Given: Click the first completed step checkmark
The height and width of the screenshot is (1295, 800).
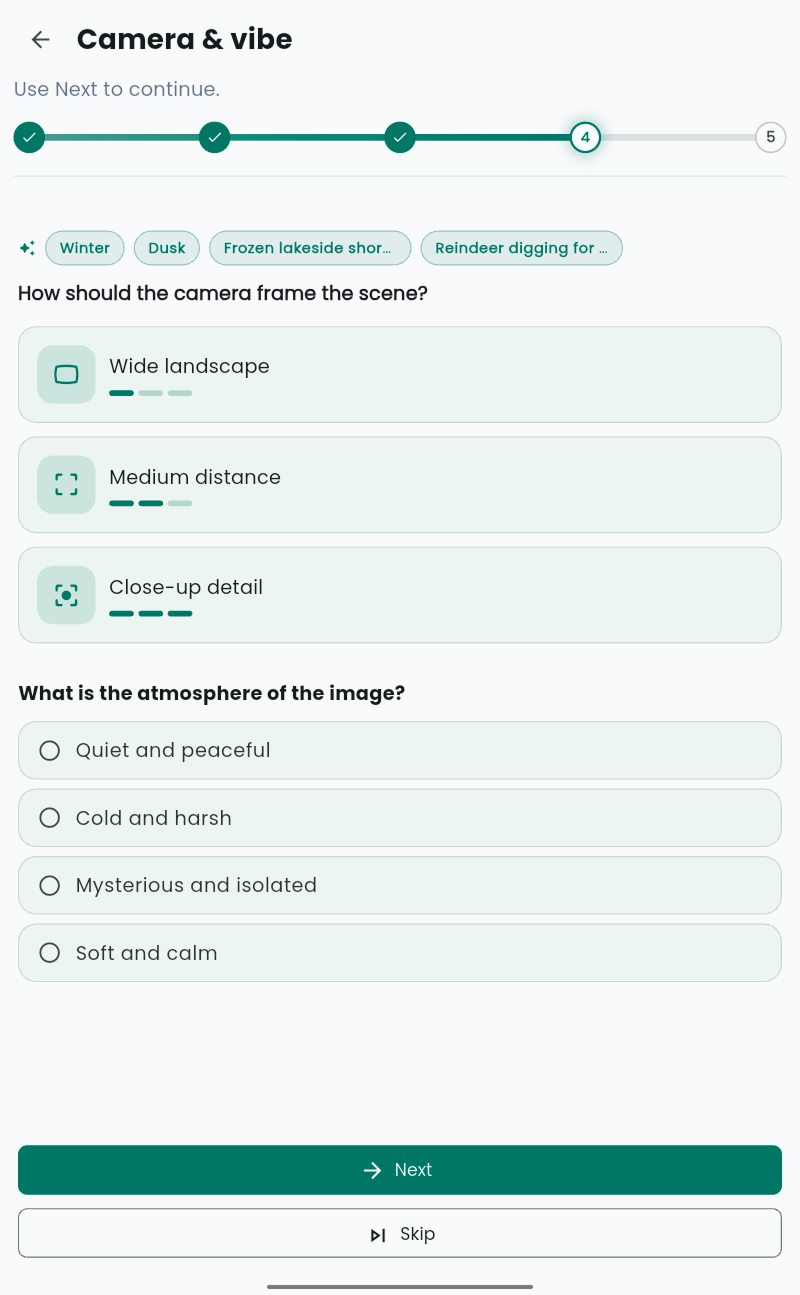Looking at the screenshot, I should click(29, 137).
